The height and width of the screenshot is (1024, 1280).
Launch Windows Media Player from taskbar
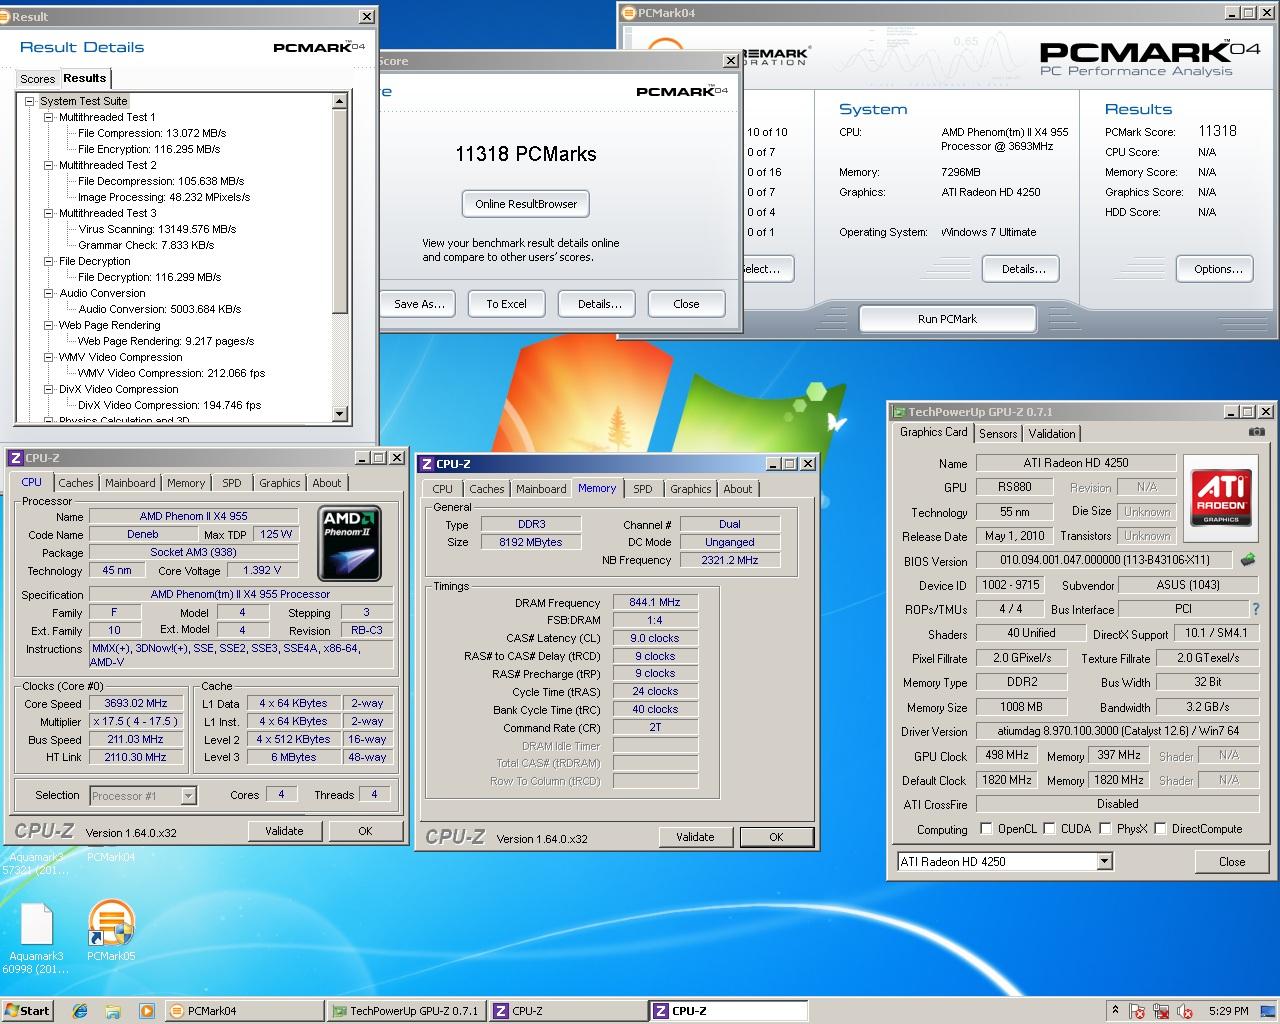coord(147,1011)
